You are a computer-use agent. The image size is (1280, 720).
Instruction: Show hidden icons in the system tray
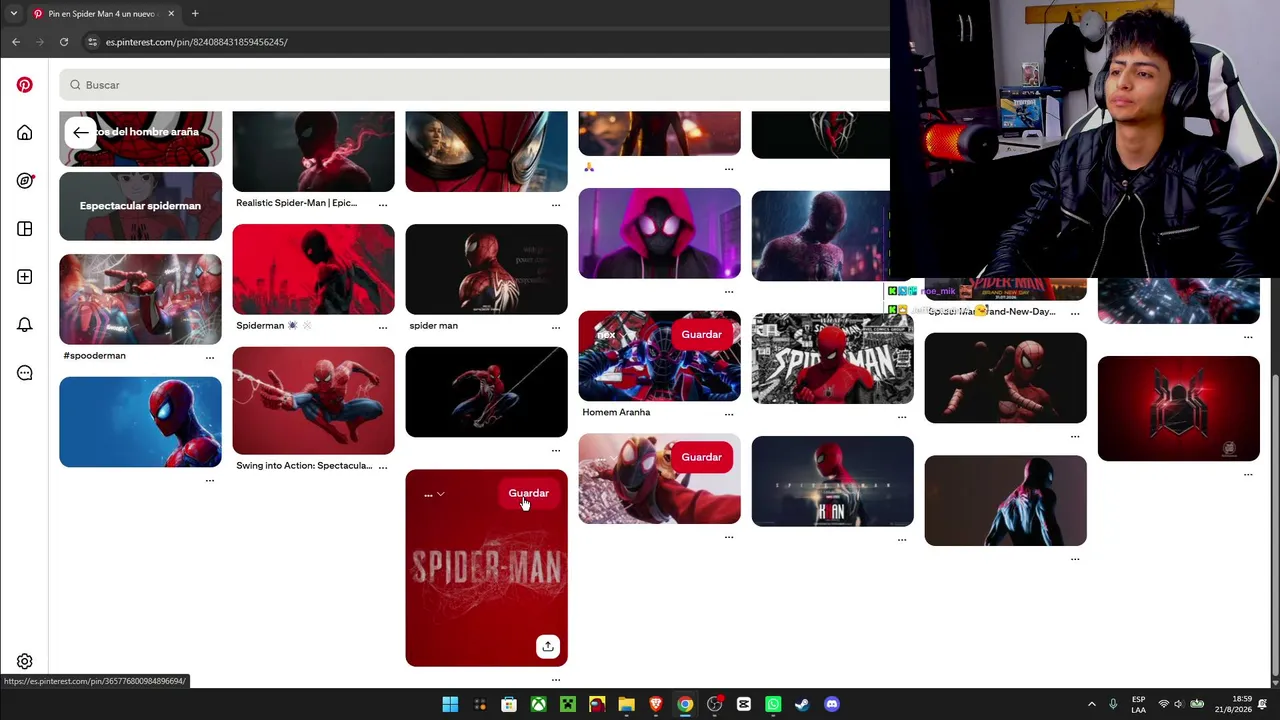pos(1091,704)
